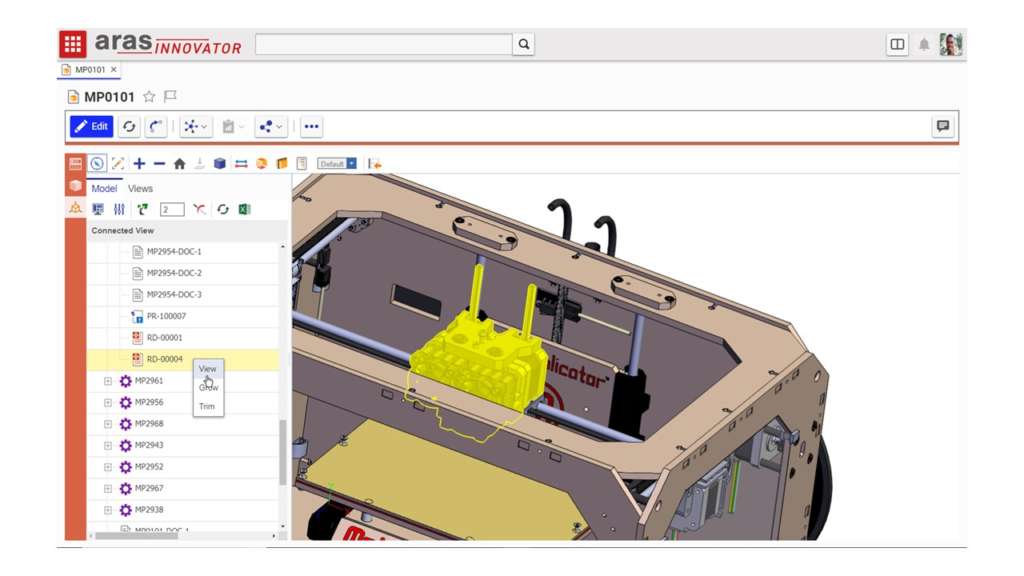Click the blue Edit button
1024x576 pixels.
(x=91, y=127)
